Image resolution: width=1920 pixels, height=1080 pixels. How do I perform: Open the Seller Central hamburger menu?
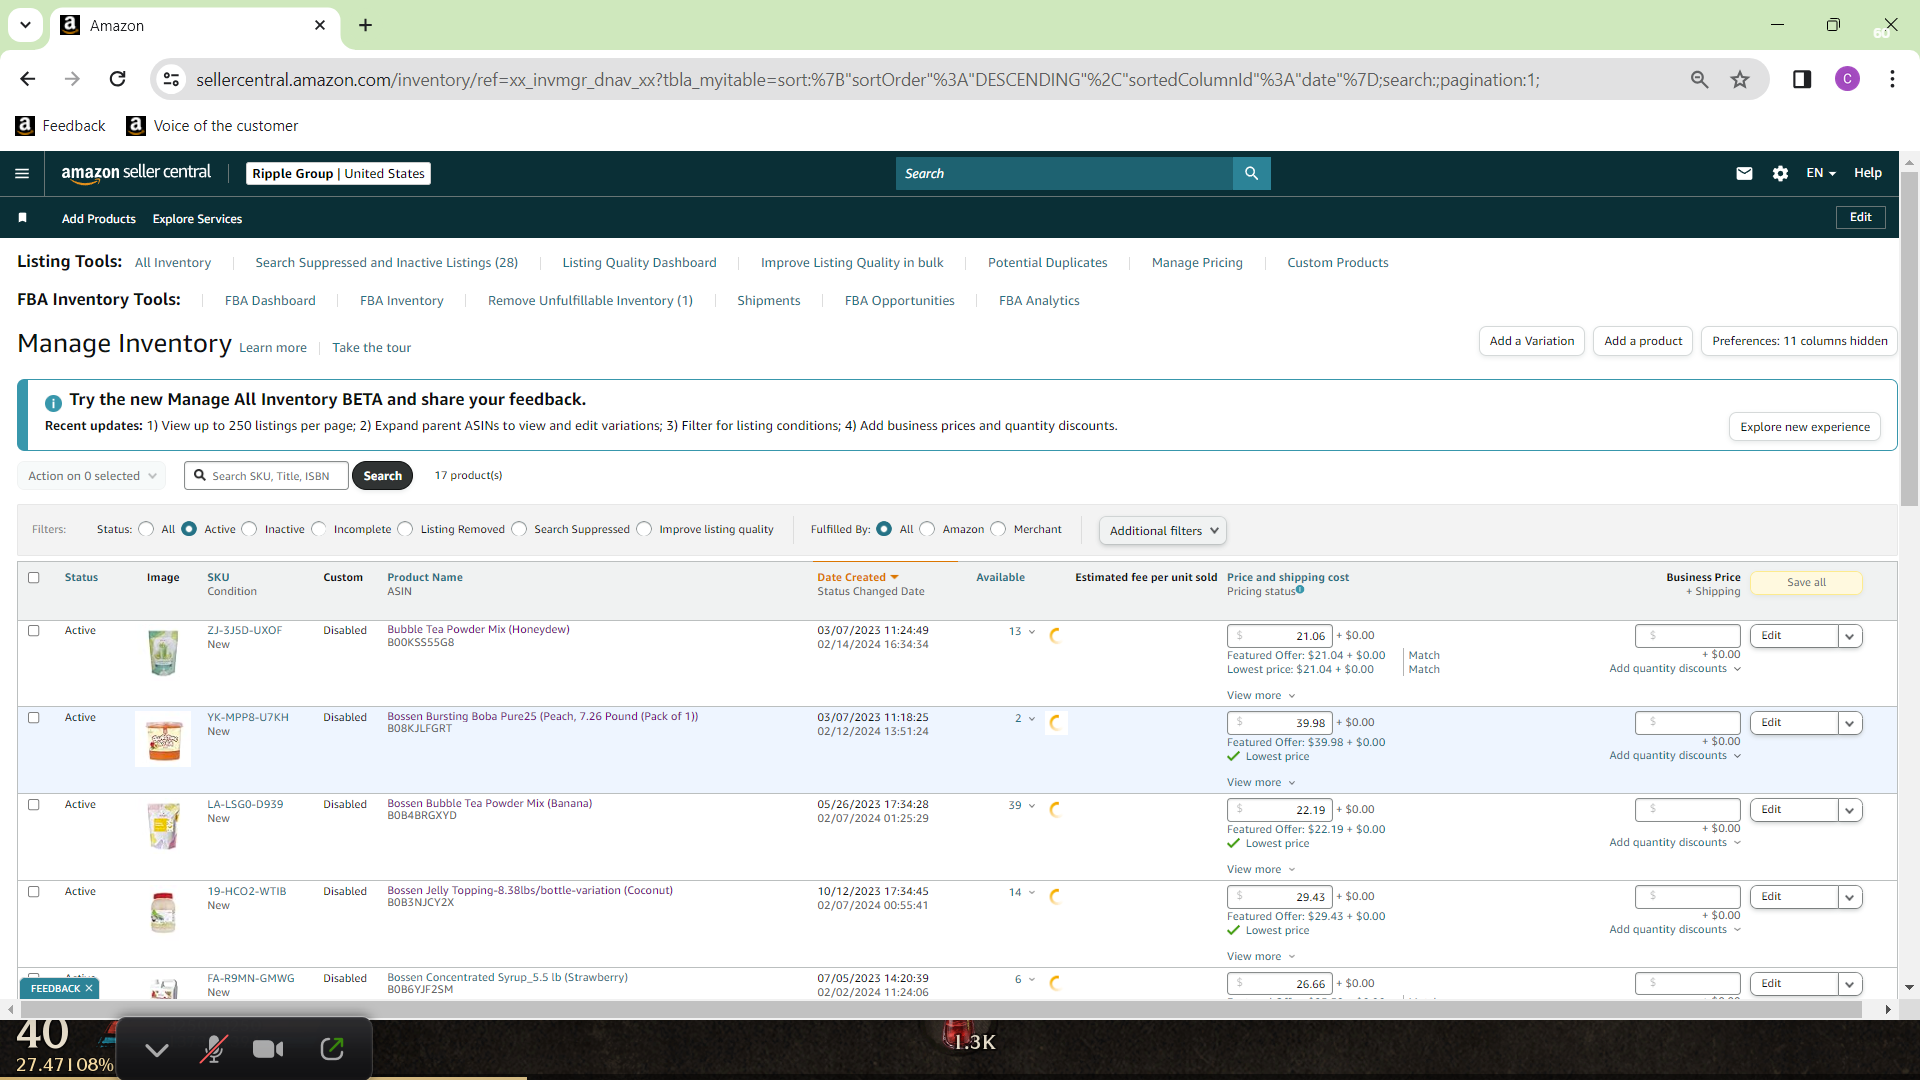pyautogui.click(x=22, y=174)
